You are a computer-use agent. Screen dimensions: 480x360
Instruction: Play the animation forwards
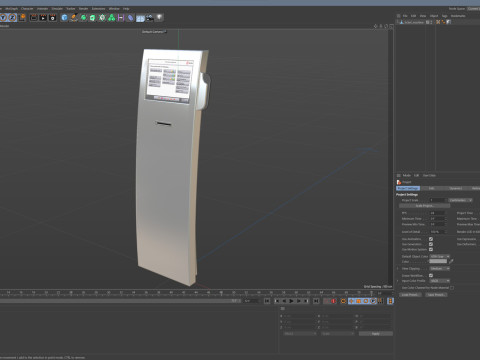coord(291,301)
